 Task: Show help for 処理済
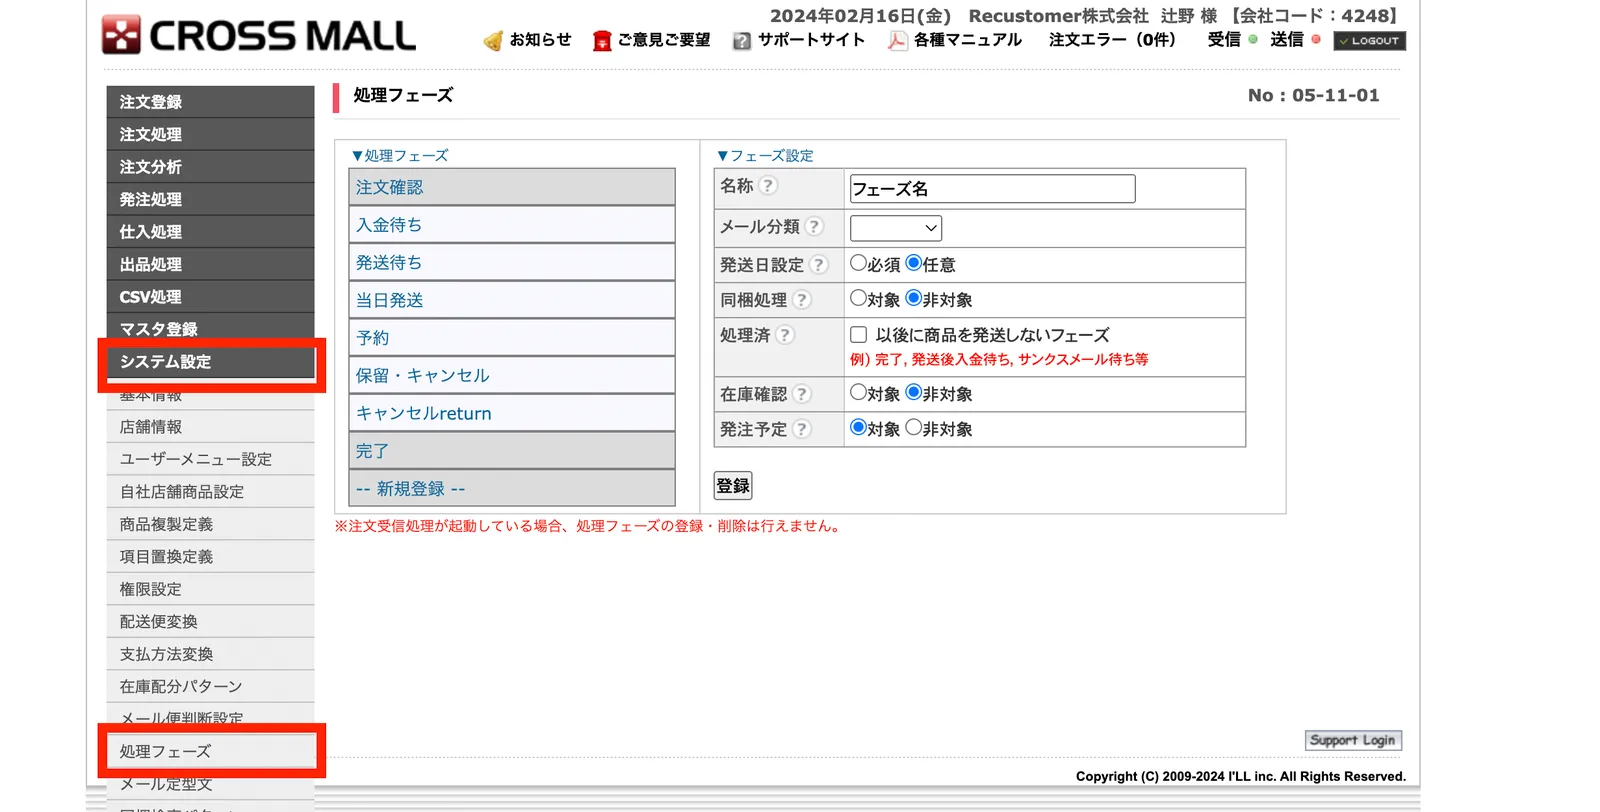click(785, 334)
